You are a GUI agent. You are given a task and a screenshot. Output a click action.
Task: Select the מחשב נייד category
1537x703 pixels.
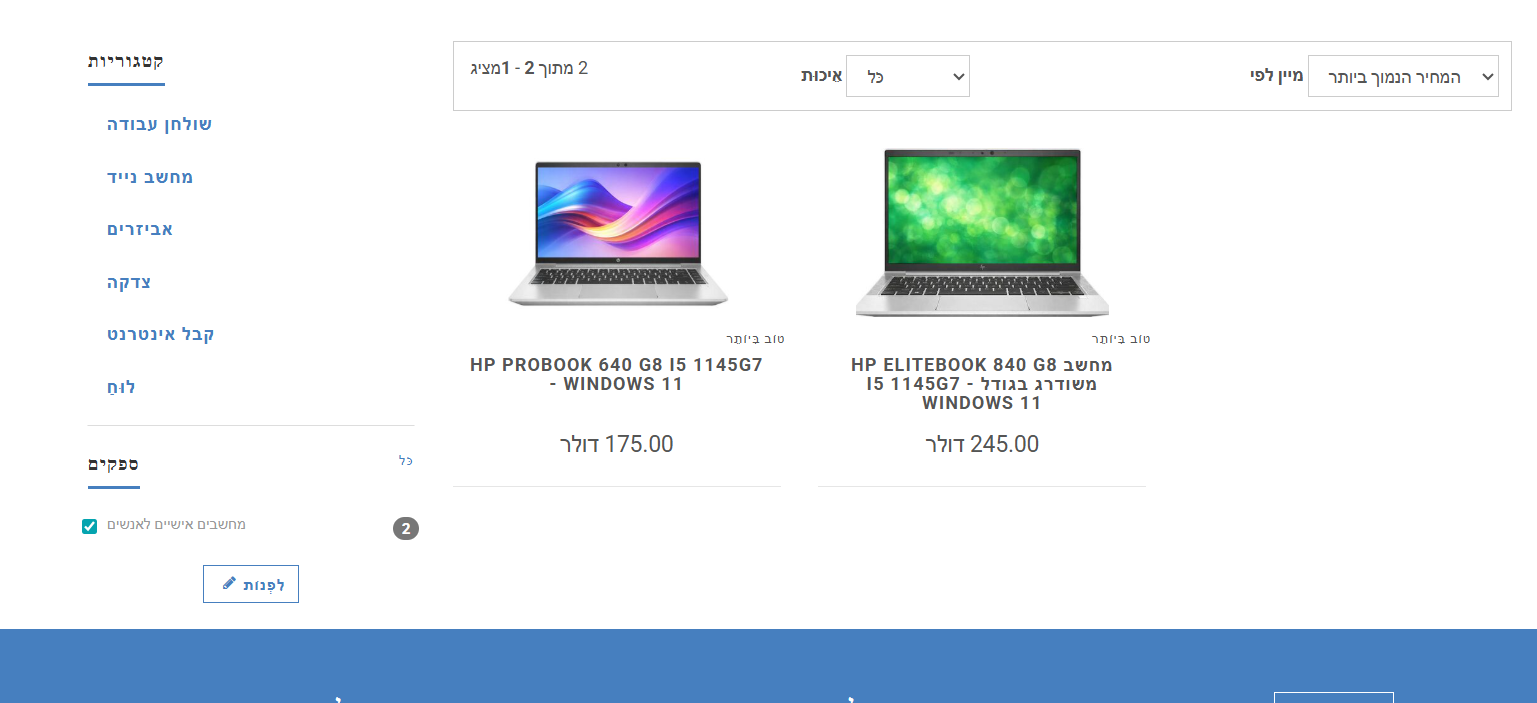150,177
